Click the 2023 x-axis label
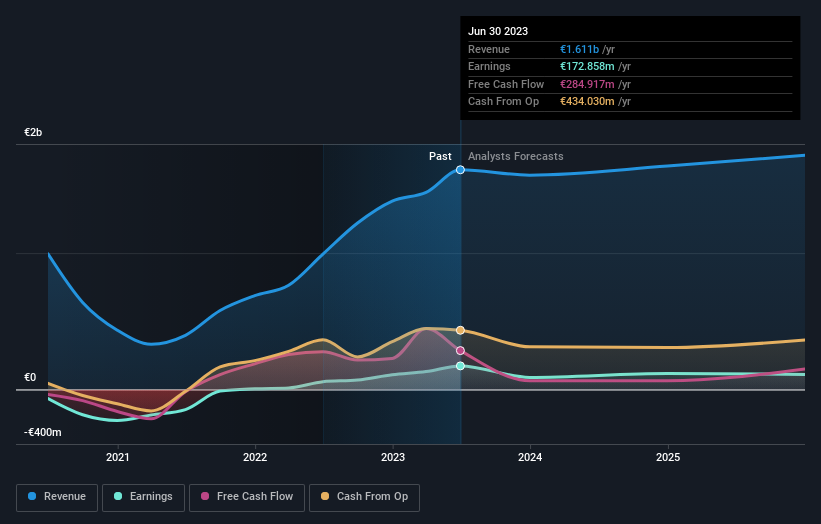821x524 pixels. 393,457
